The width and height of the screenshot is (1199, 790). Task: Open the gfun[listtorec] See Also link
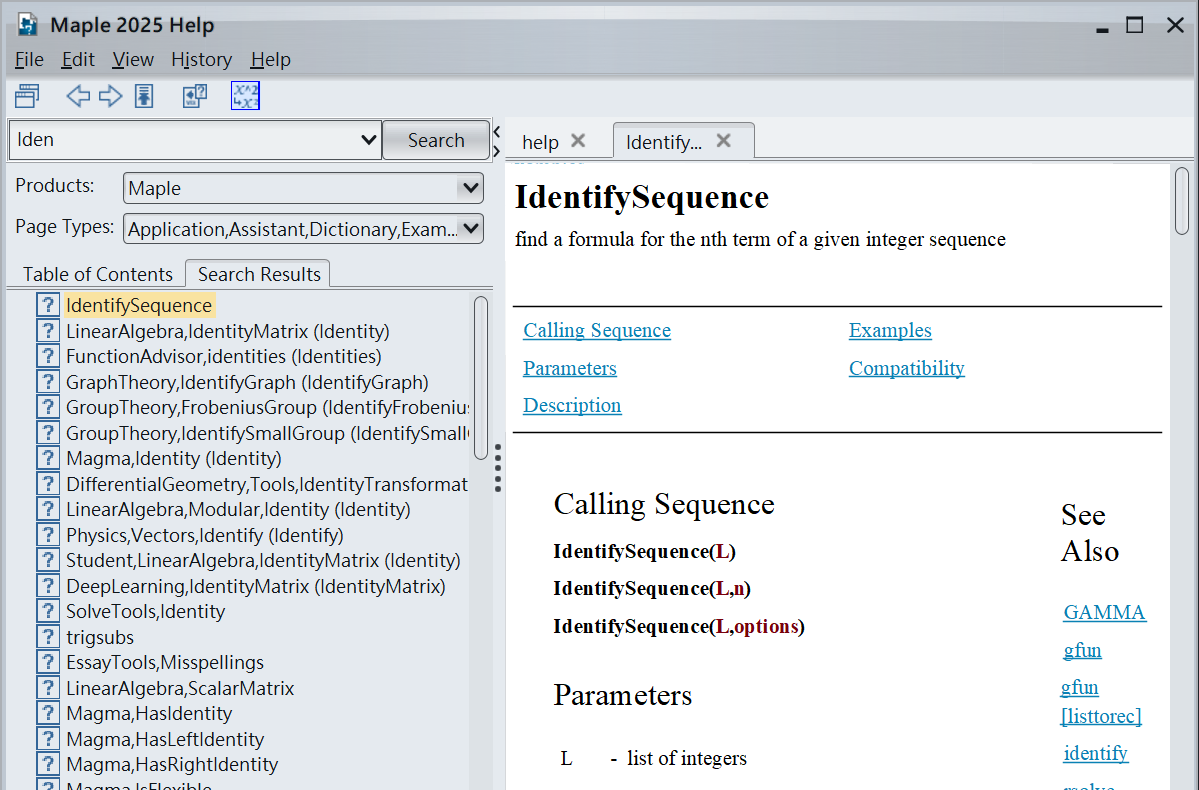pos(1100,701)
